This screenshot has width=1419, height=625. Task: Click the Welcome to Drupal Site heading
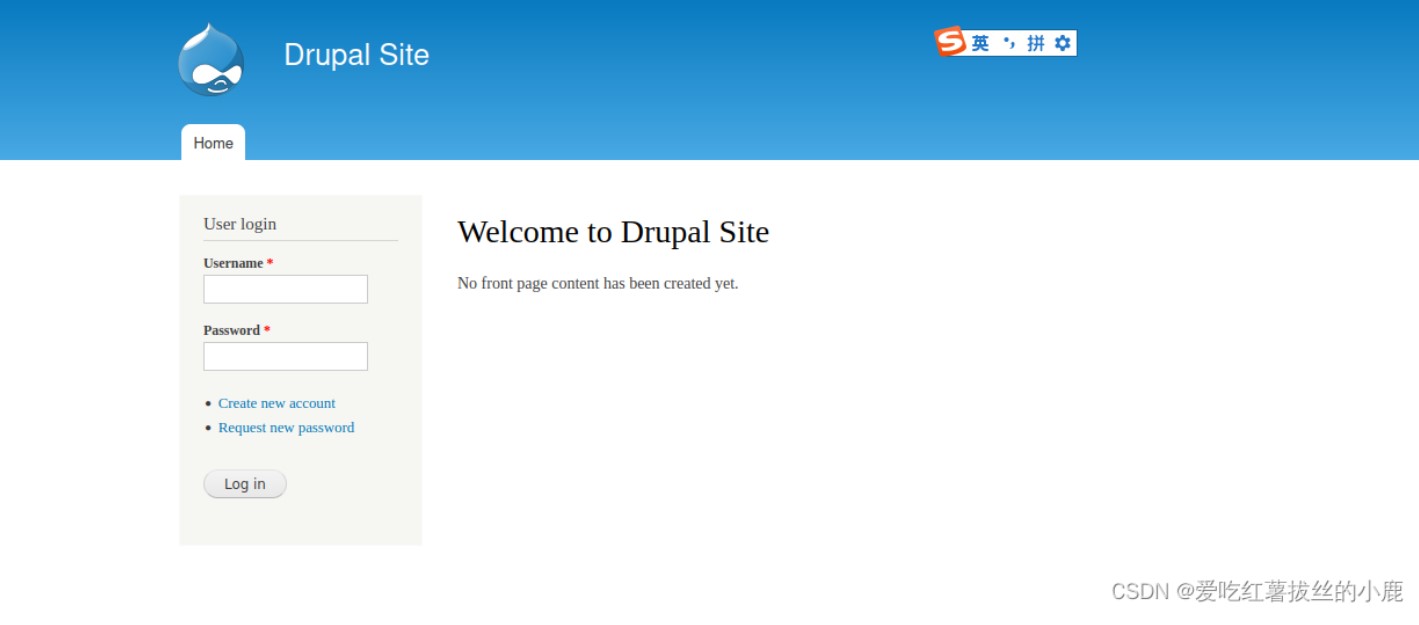613,232
